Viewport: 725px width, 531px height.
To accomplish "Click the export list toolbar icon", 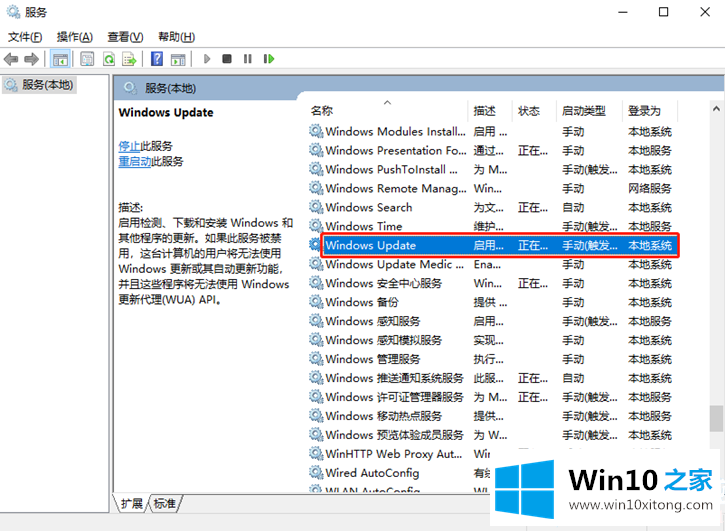I will pos(129,59).
